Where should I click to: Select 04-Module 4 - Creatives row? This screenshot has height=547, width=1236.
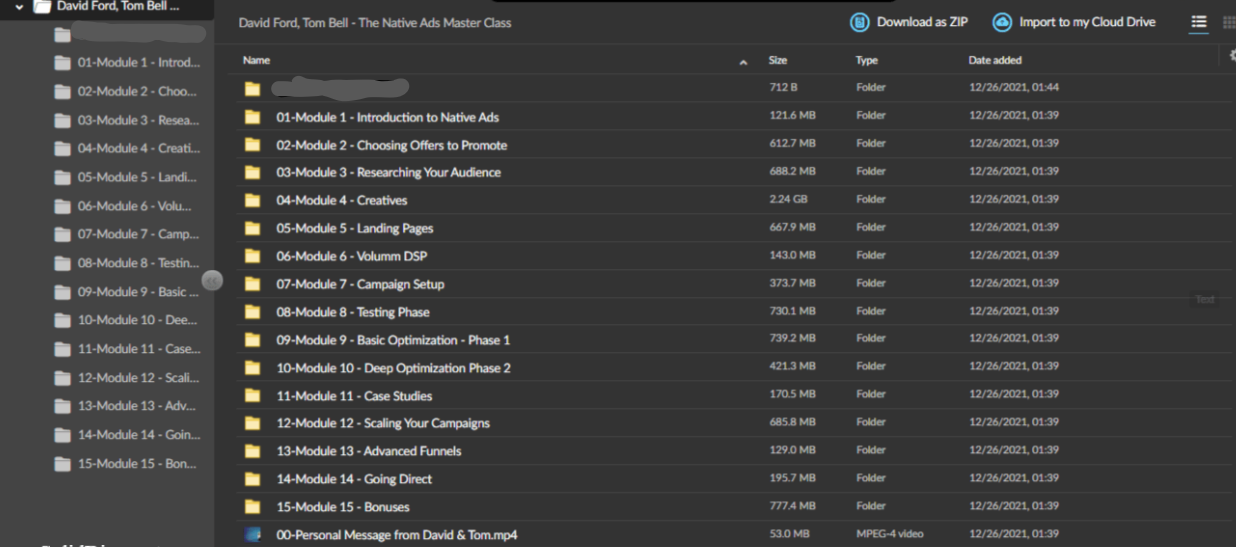pyautogui.click(x=730, y=200)
